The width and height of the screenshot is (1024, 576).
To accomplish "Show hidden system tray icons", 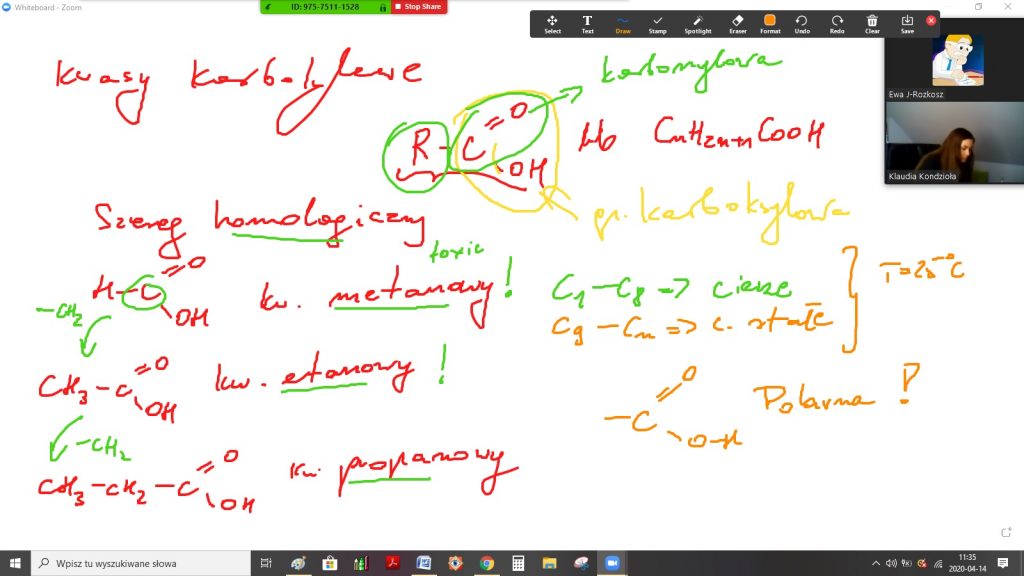I will tap(876, 564).
